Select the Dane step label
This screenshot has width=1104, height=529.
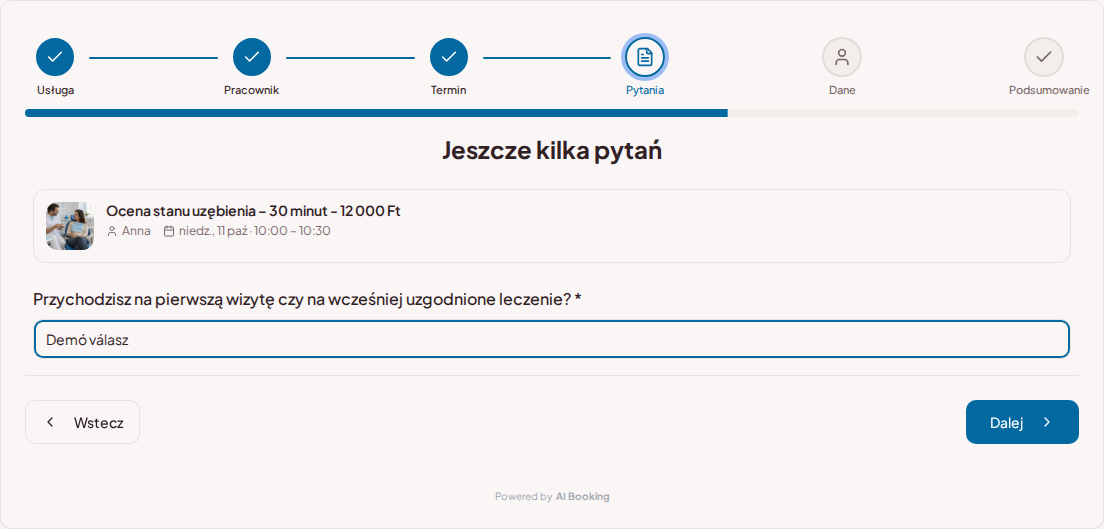tap(842, 90)
